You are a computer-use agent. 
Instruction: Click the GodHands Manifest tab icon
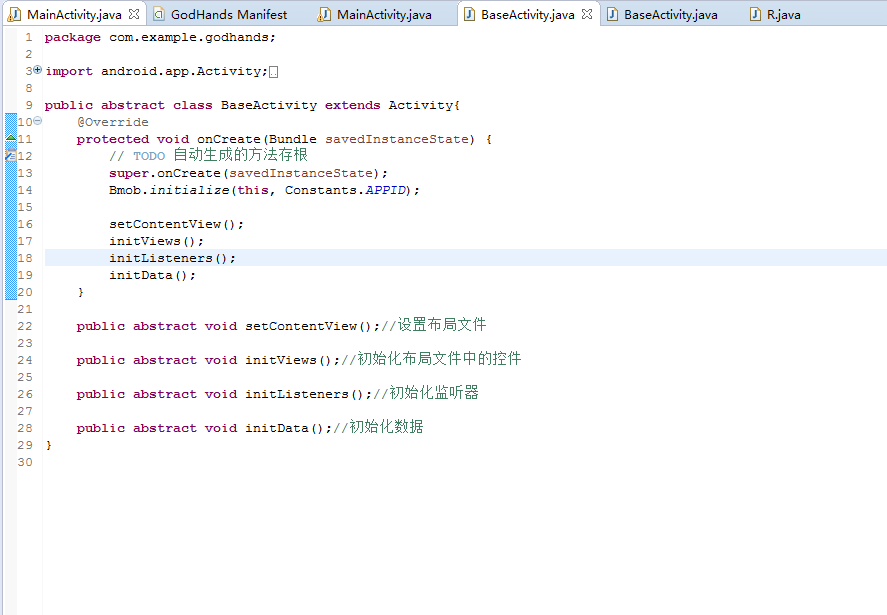tap(159, 15)
